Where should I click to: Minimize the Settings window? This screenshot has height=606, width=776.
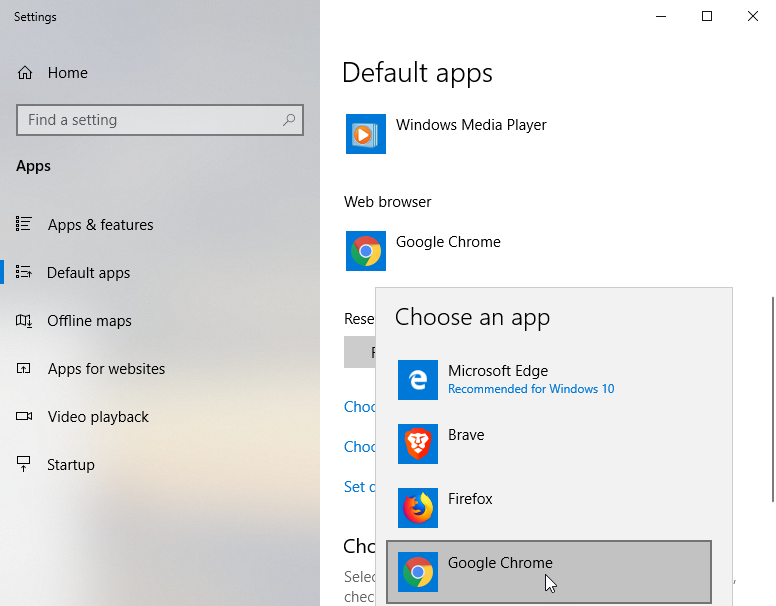[x=661, y=16]
